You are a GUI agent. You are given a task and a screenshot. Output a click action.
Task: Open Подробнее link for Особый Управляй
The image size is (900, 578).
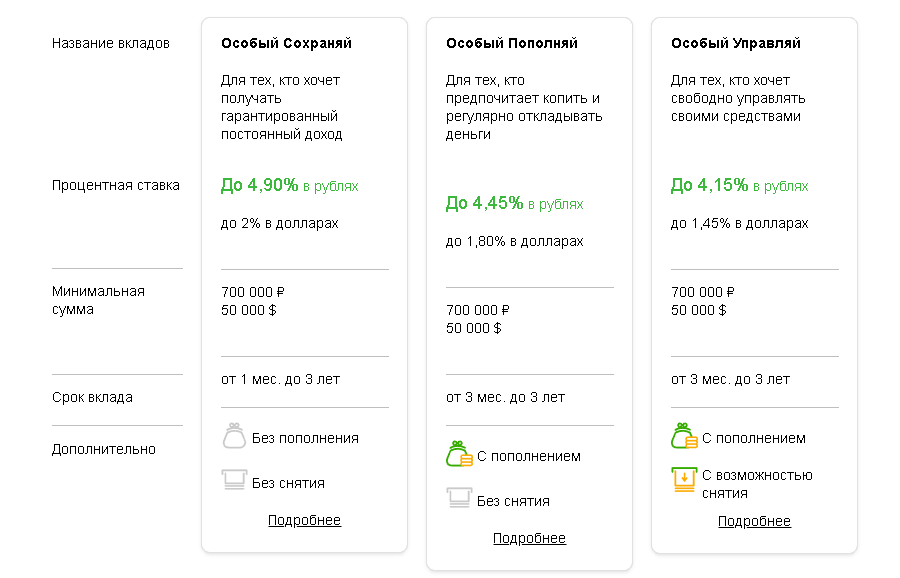[x=754, y=521]
